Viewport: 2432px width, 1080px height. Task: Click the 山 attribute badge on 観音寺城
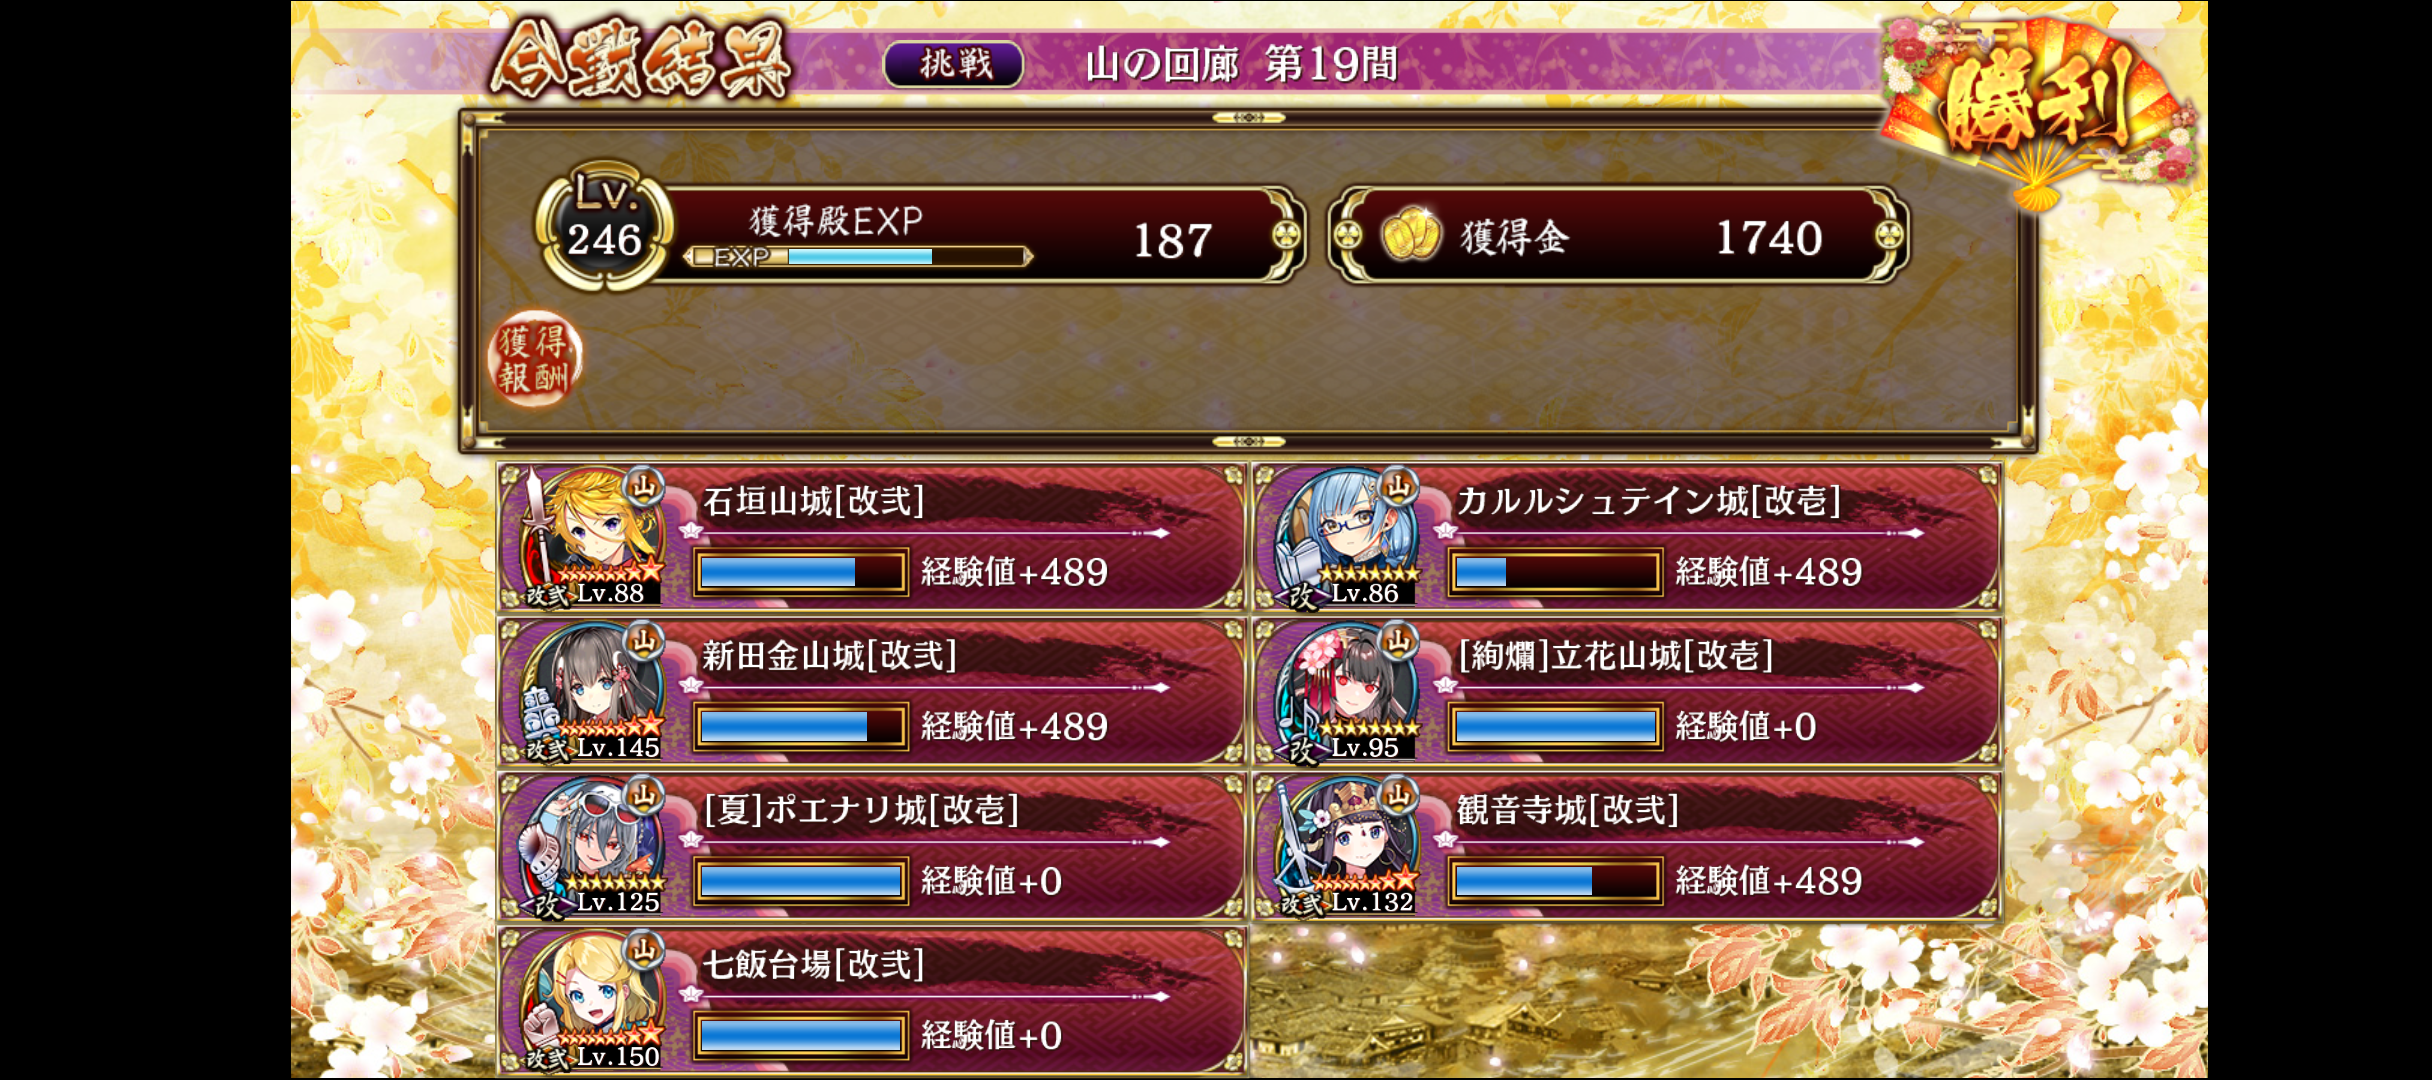pyautogui.click(x=1399, y=796)
